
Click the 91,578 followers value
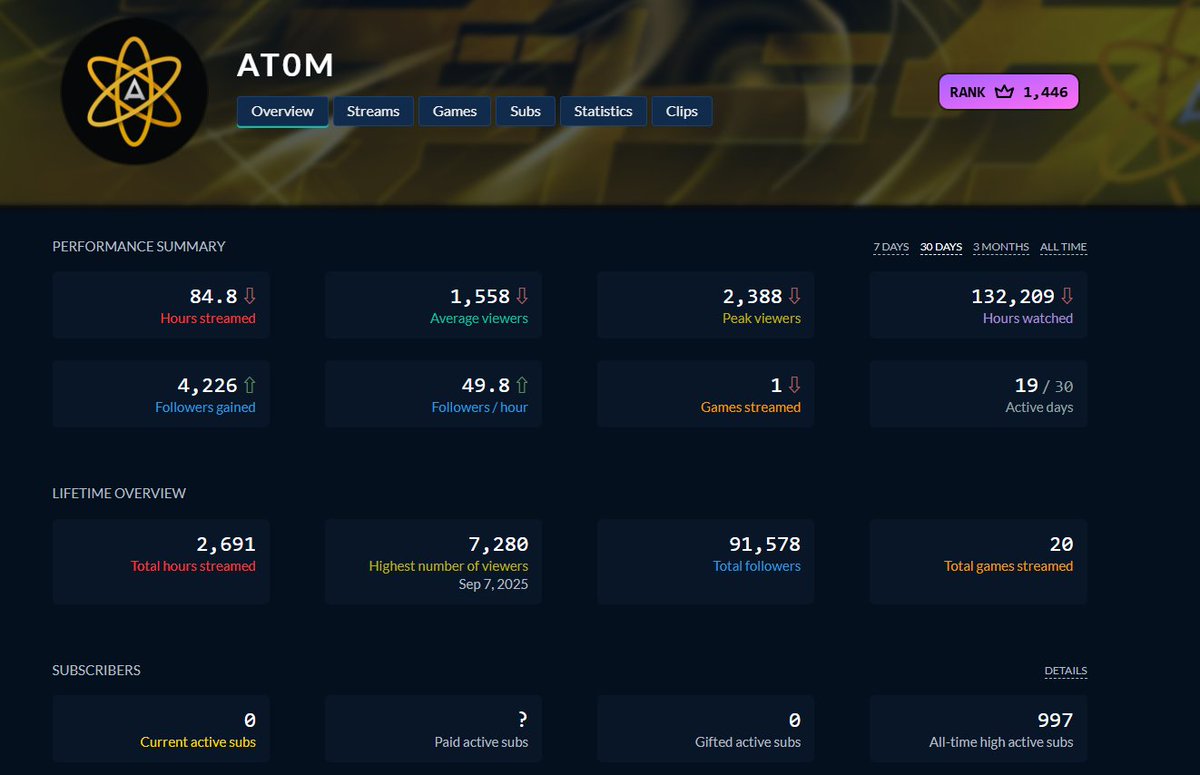765,544
